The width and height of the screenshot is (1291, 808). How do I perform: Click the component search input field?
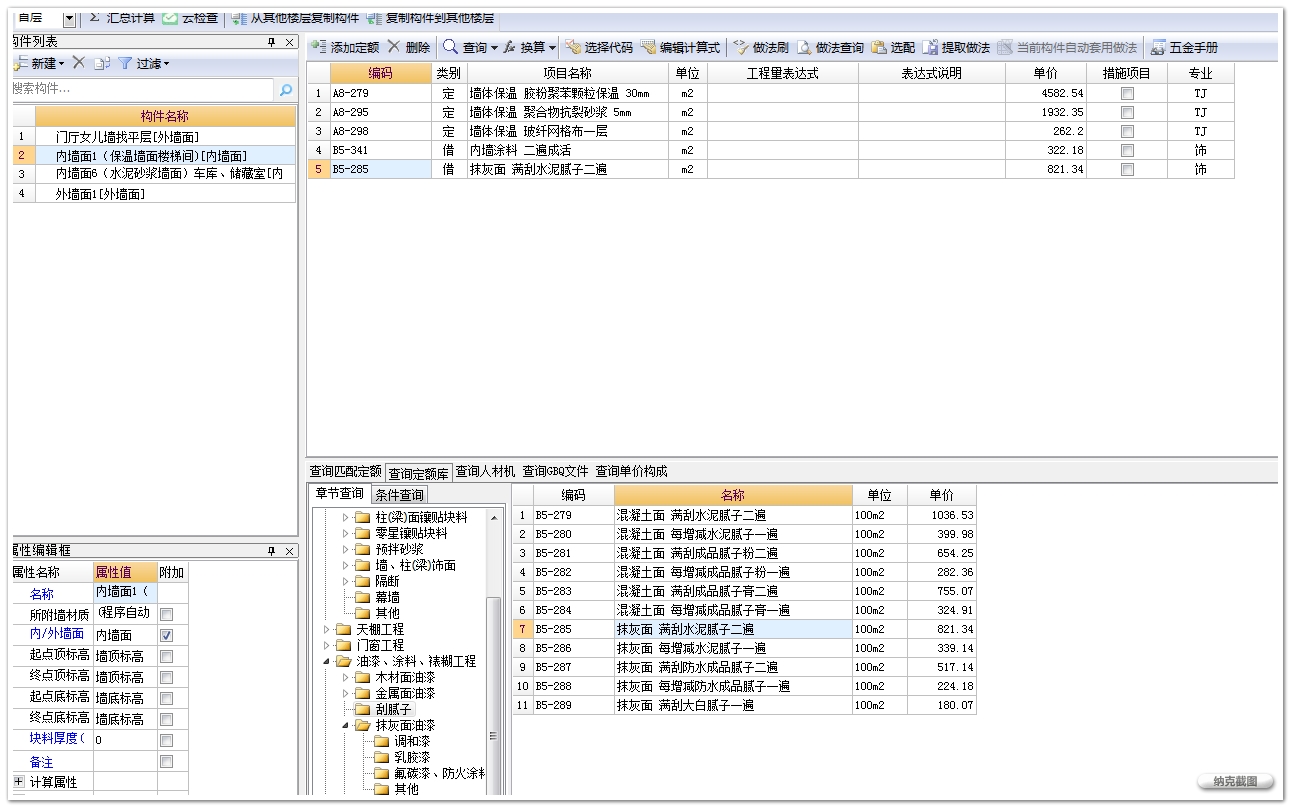[x=140, y=89]
